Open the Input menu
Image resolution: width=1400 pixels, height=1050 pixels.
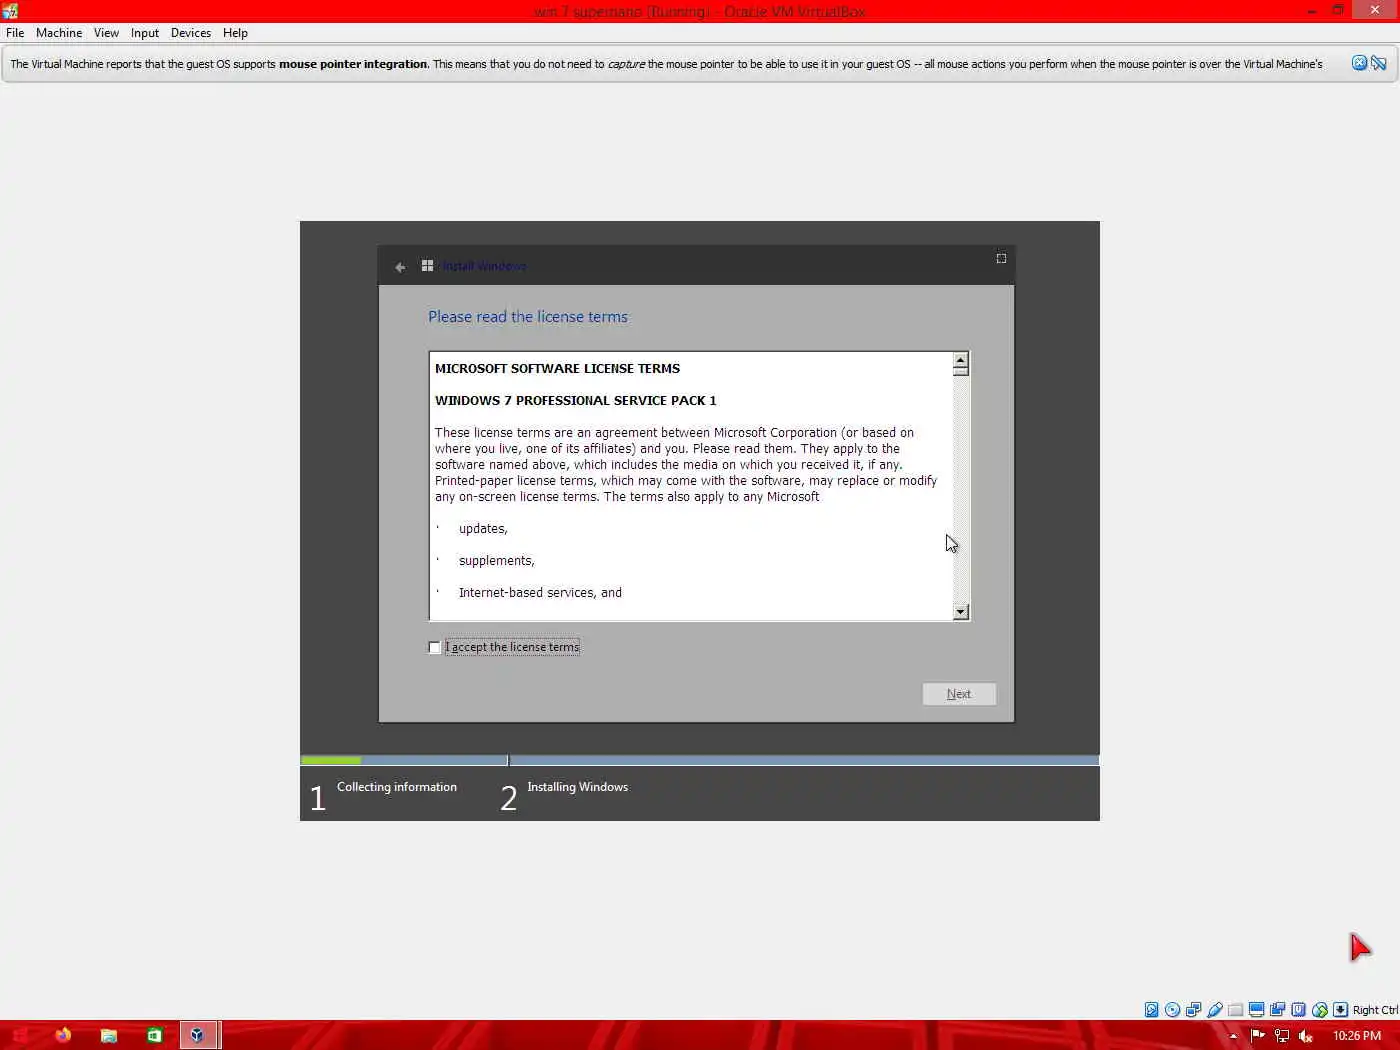pyautogui.click(x=145, y=33)
